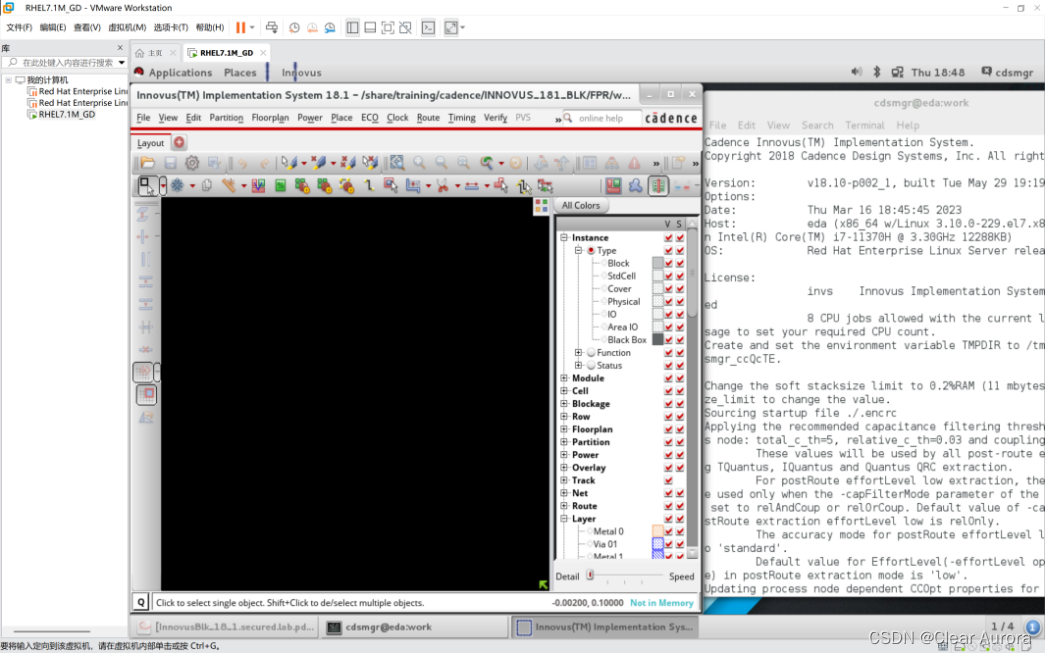Click the VMware snapshot clock icon
Viewport: 1046px width, 654px height.
pyautogui.click(x=294, y=27)
